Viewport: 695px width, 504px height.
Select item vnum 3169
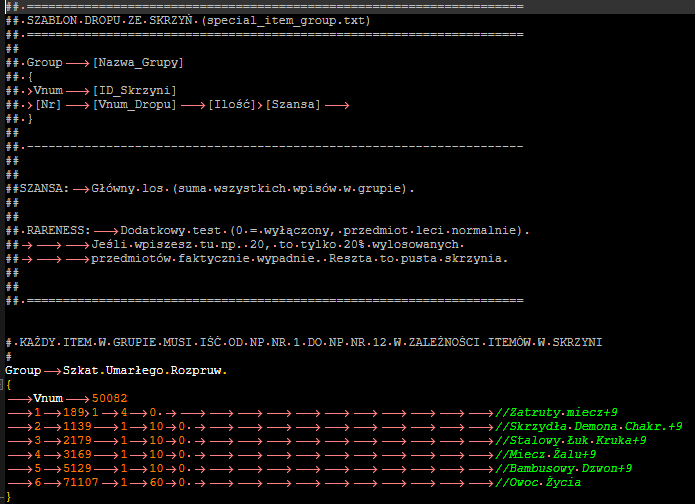[77, 454]
